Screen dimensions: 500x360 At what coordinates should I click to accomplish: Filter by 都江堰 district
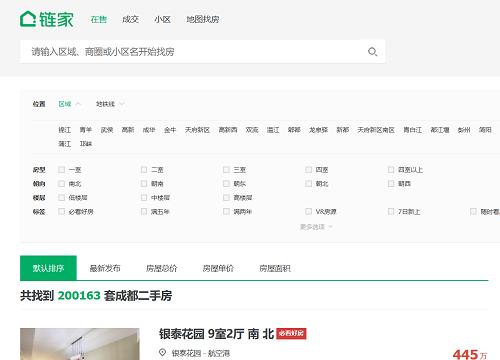coord(440,130)
